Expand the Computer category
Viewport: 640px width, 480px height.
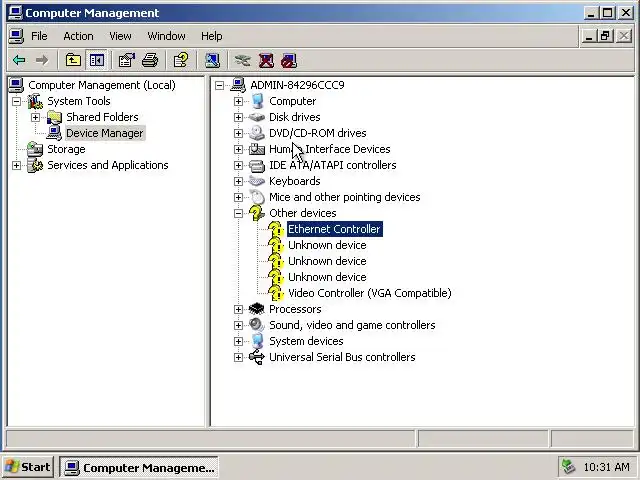pos(238,101)
